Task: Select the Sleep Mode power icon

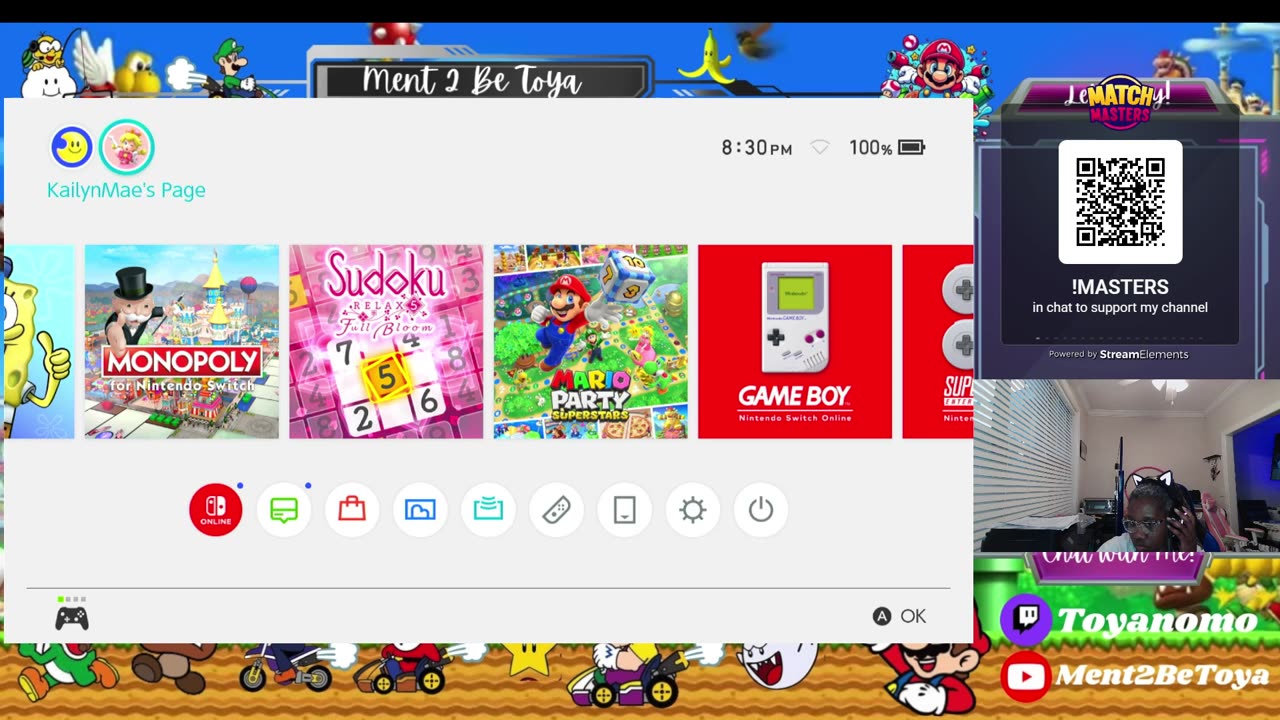Action: tap(760, 510)
